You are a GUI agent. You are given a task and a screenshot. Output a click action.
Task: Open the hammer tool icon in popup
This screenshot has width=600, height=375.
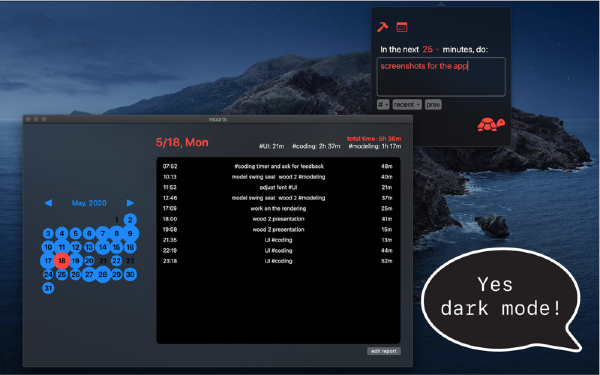(x=382, y=27)
